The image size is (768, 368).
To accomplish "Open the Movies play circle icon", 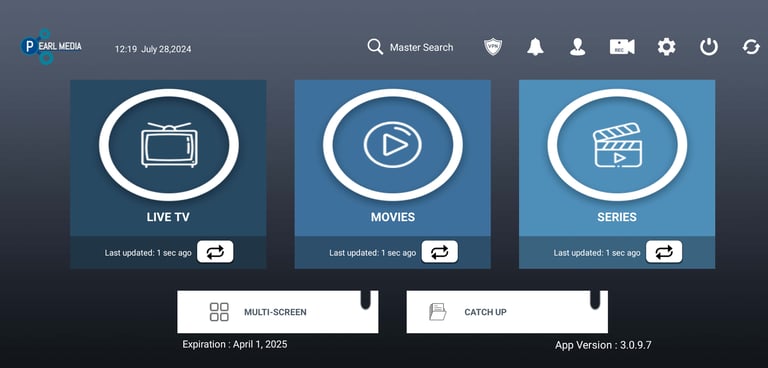I will [393, 145].
